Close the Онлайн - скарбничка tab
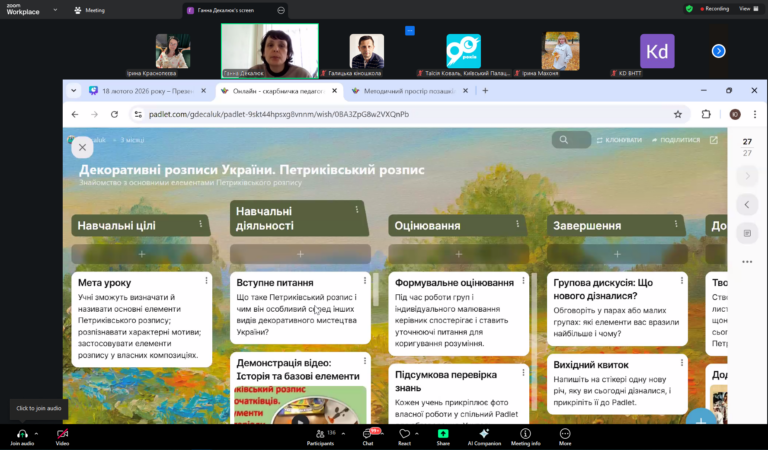The width and height of the screenshot is (768, 450). pos(335,91)
